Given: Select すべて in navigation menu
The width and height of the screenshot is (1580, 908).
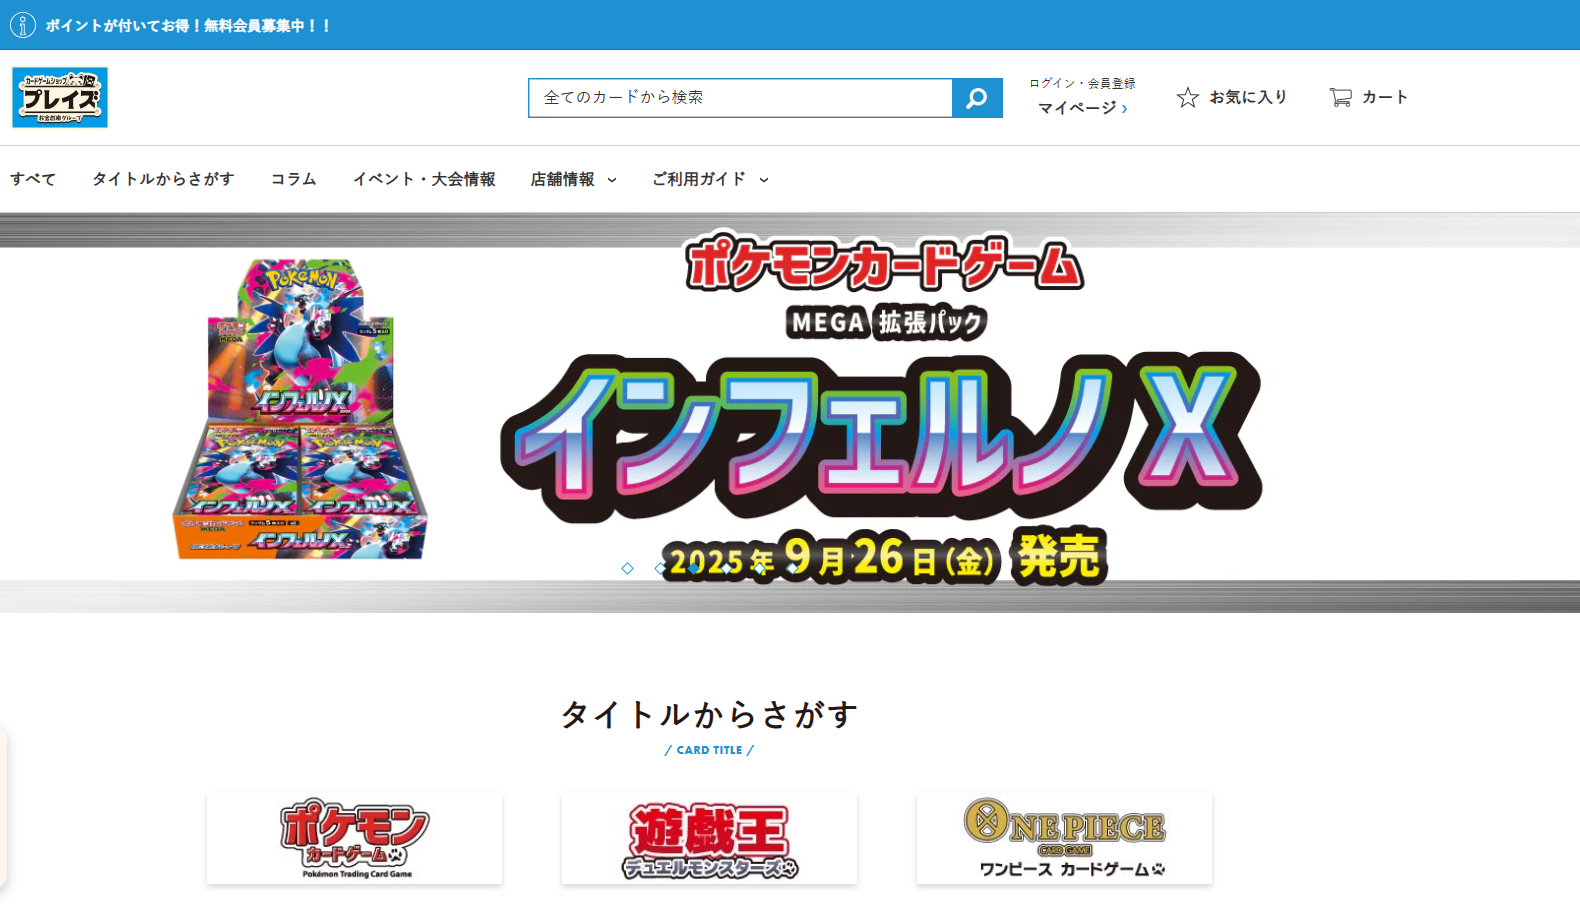Looking at the screenshot, I should click(33, 179).
